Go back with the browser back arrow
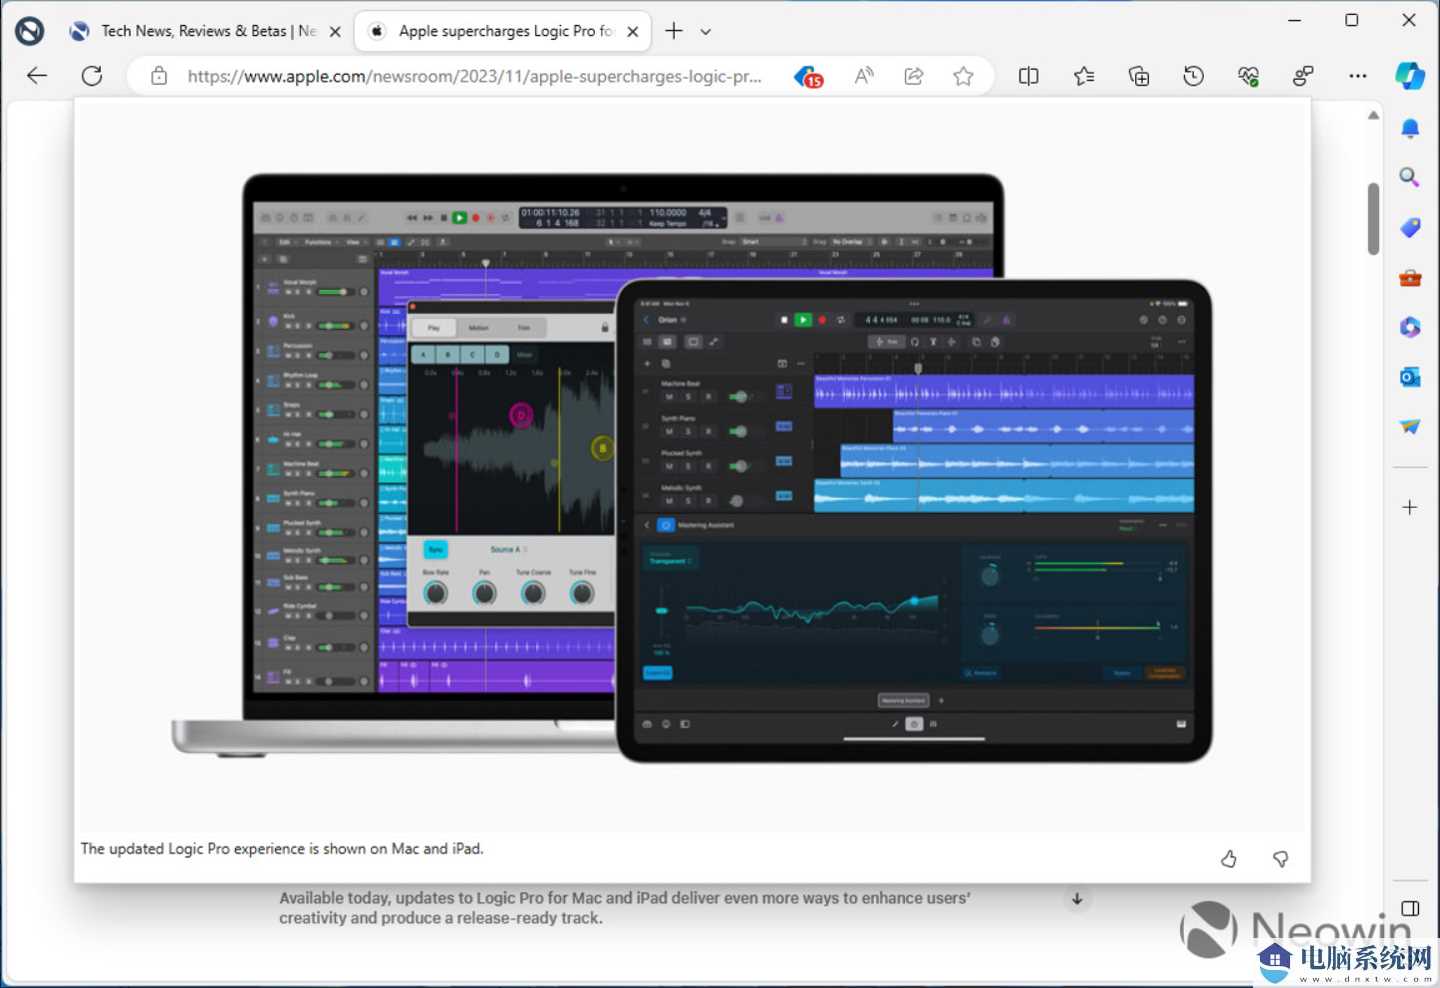The image size is (1440, 988). click(x=37, y=76)
